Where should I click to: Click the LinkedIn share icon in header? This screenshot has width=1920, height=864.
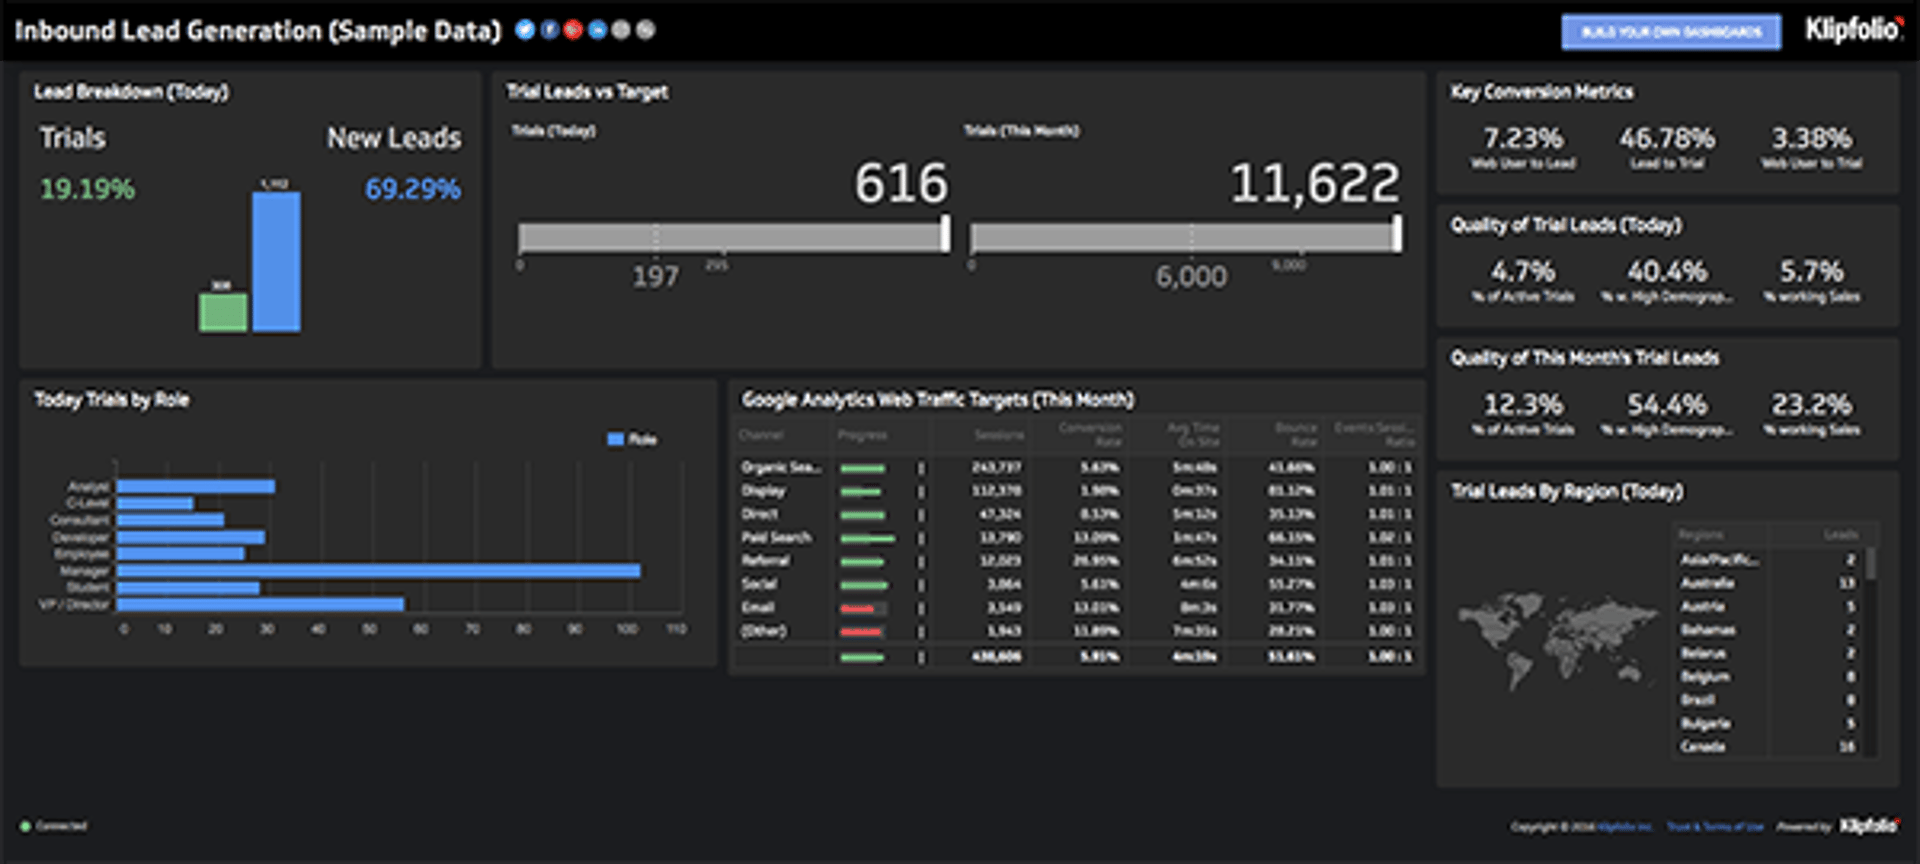pyautogui.click(x=597, y=30)
